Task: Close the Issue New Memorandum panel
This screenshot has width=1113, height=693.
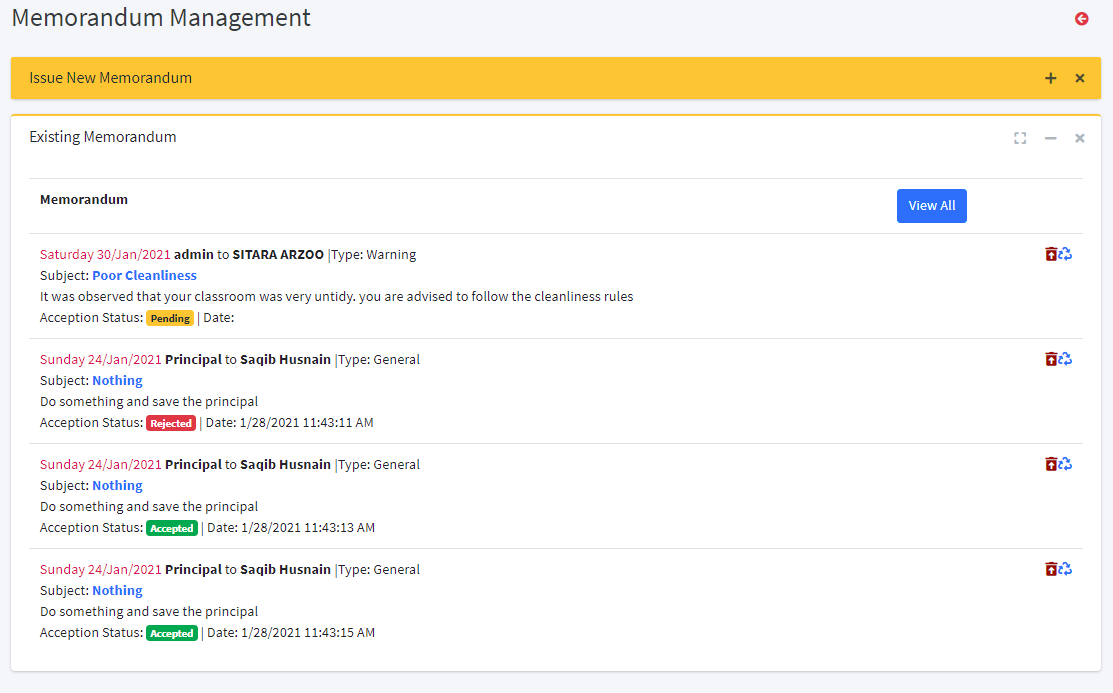Action: point(1080,78)
